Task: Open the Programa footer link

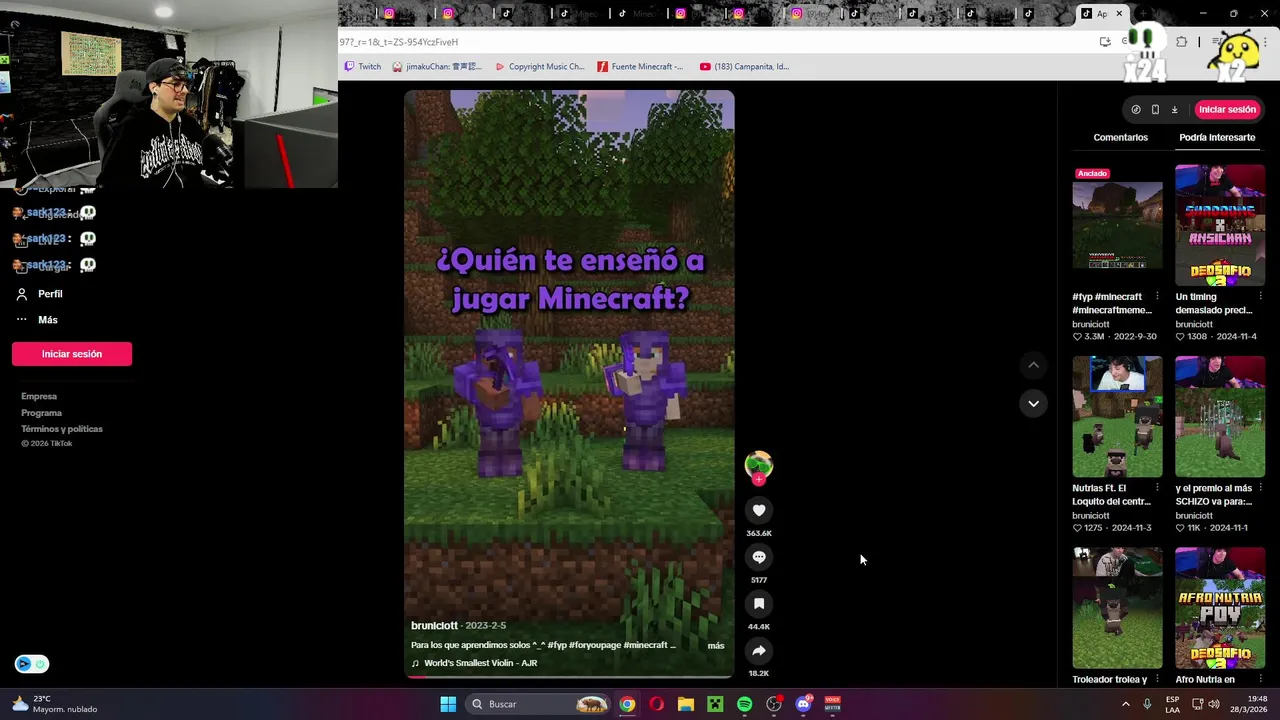Action: 41,413
